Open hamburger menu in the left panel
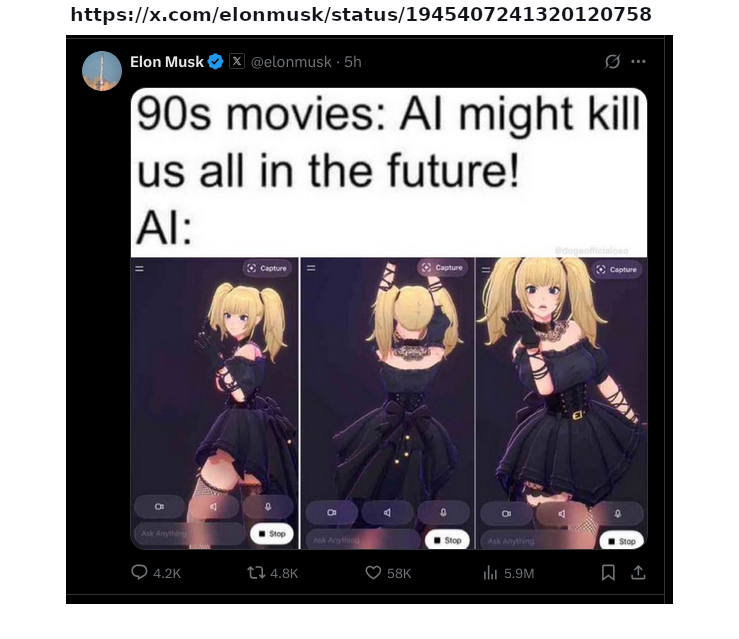739x639 pixels. click(x=140, y=269)
